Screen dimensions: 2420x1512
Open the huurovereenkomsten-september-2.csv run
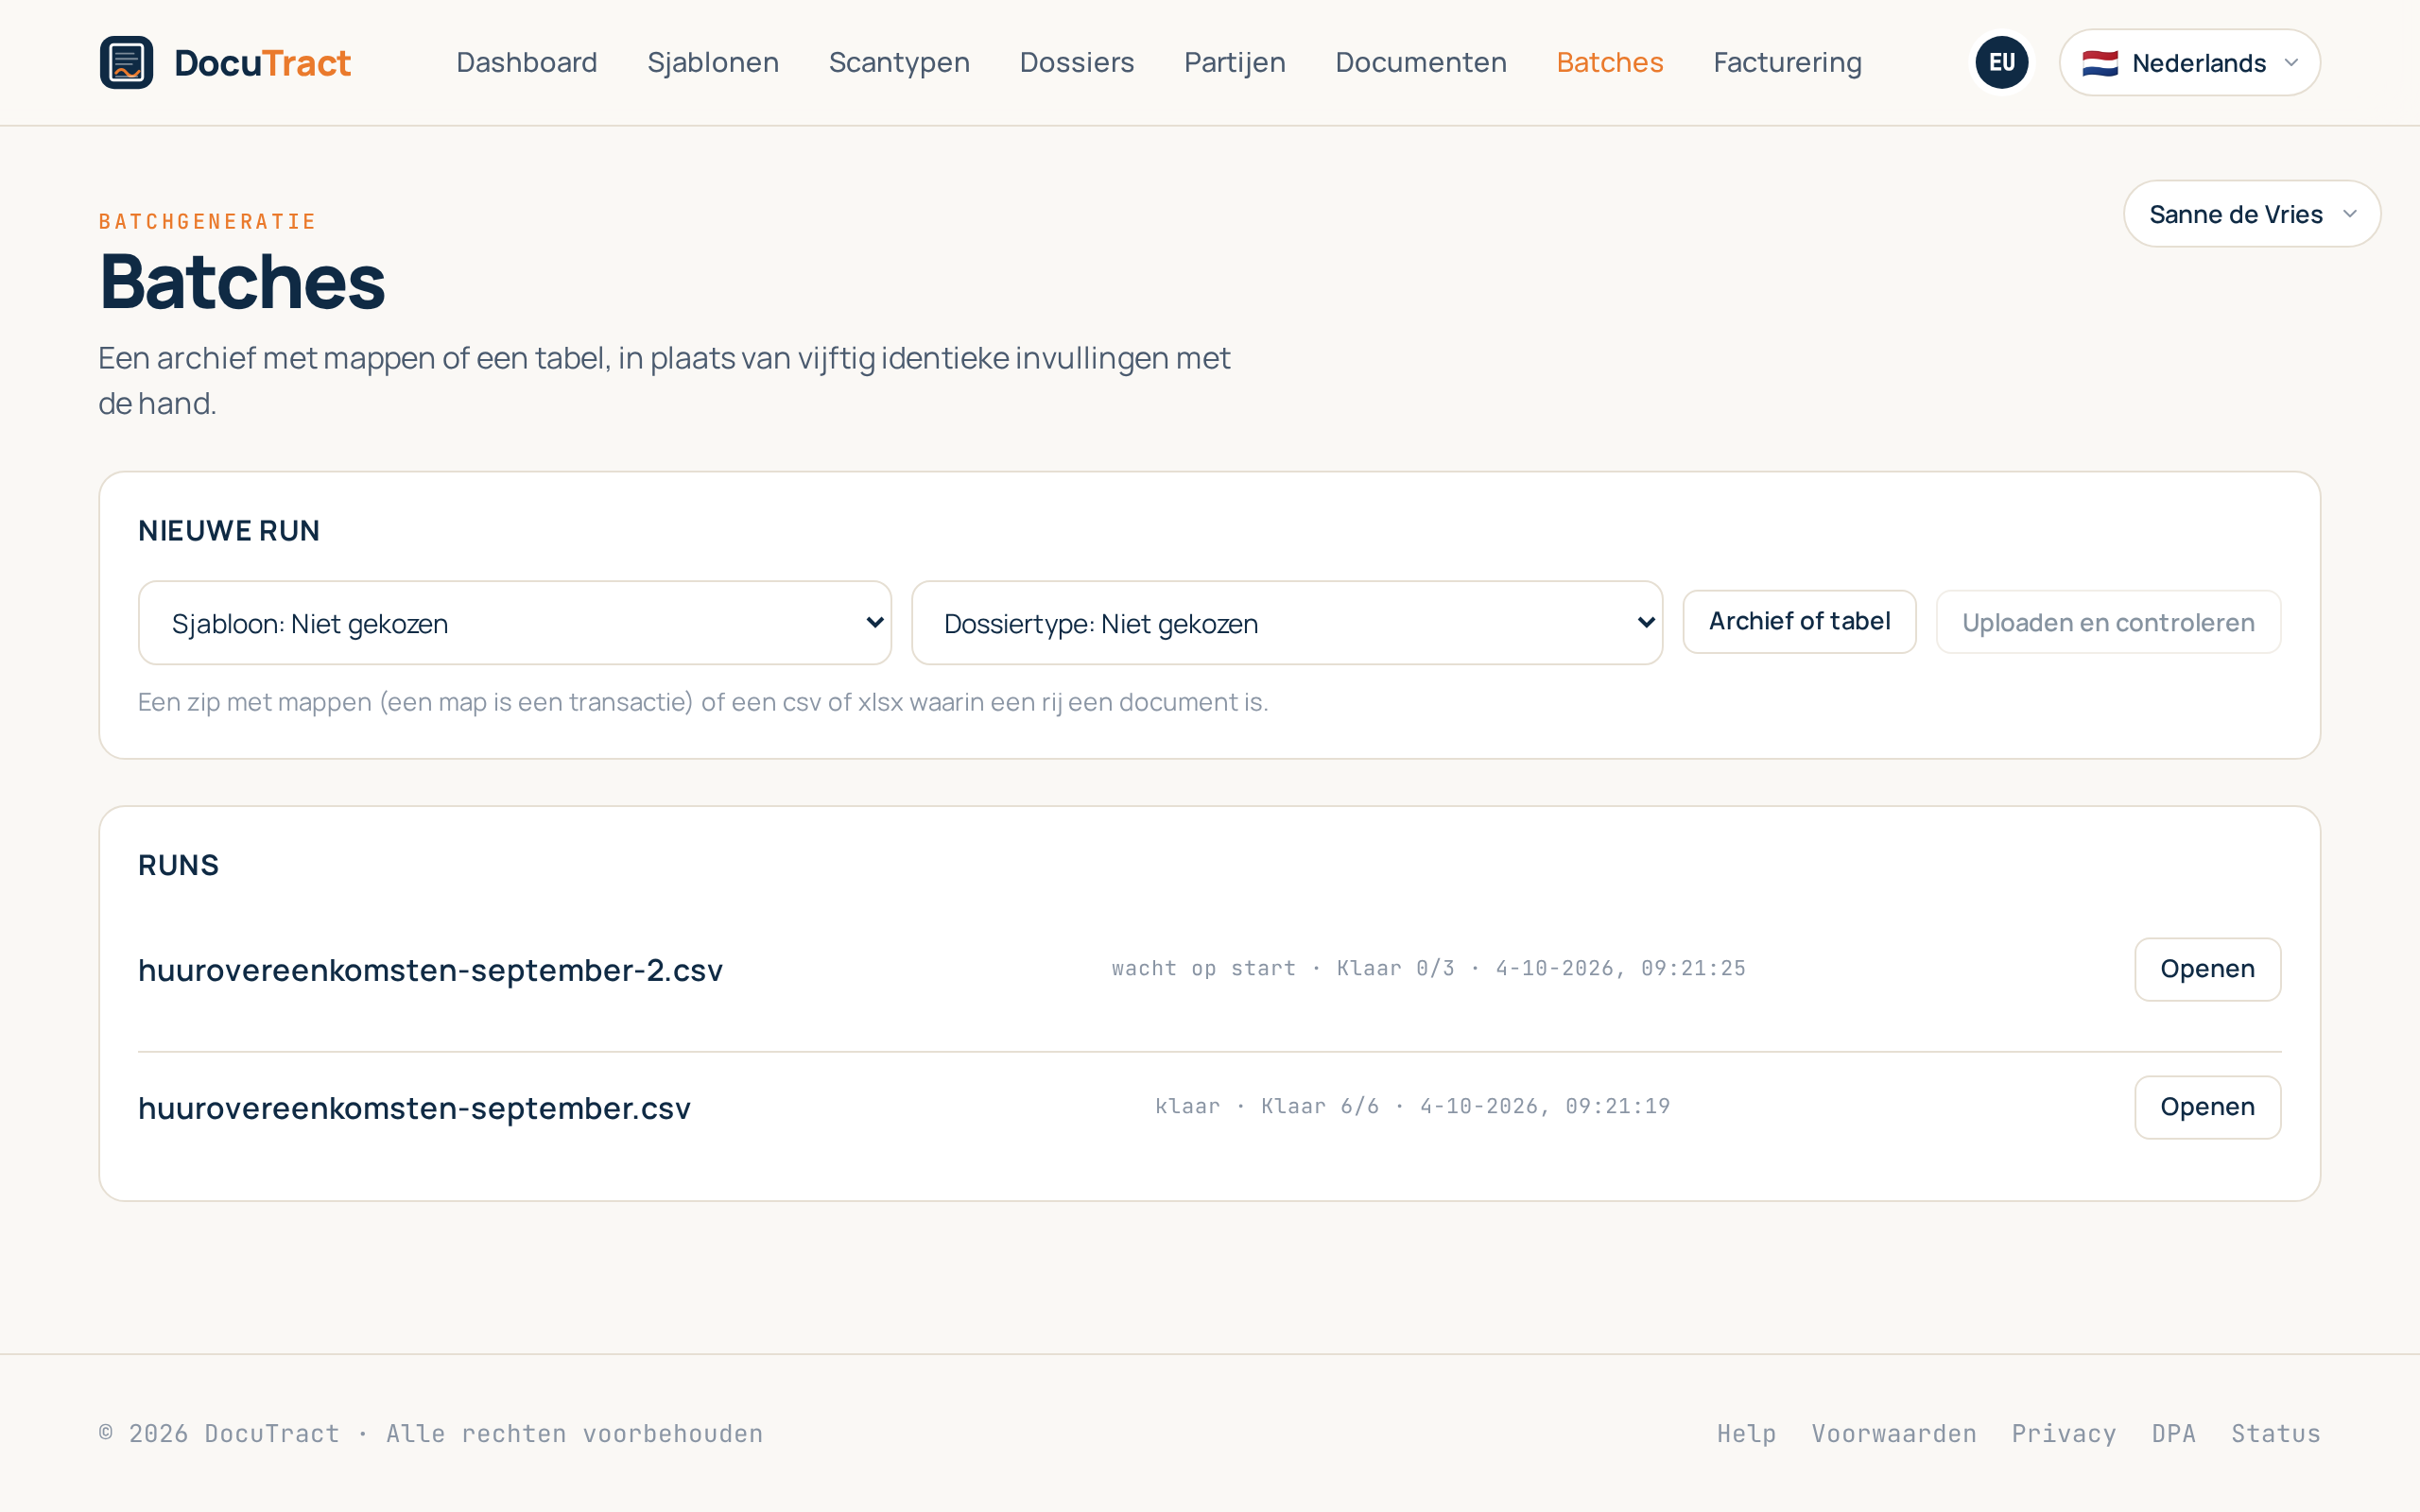pos(2207,969)
